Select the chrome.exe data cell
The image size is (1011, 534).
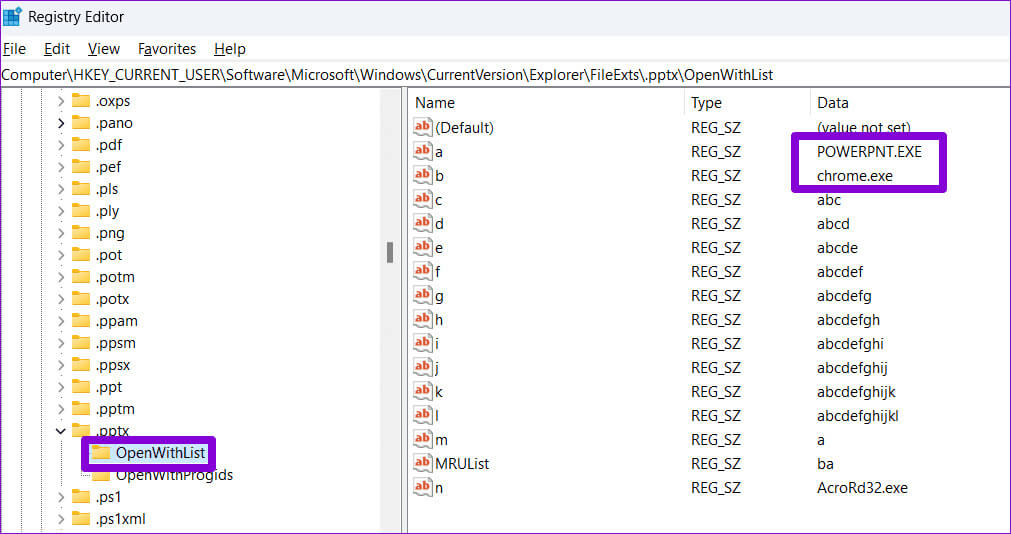coord(854,175)
